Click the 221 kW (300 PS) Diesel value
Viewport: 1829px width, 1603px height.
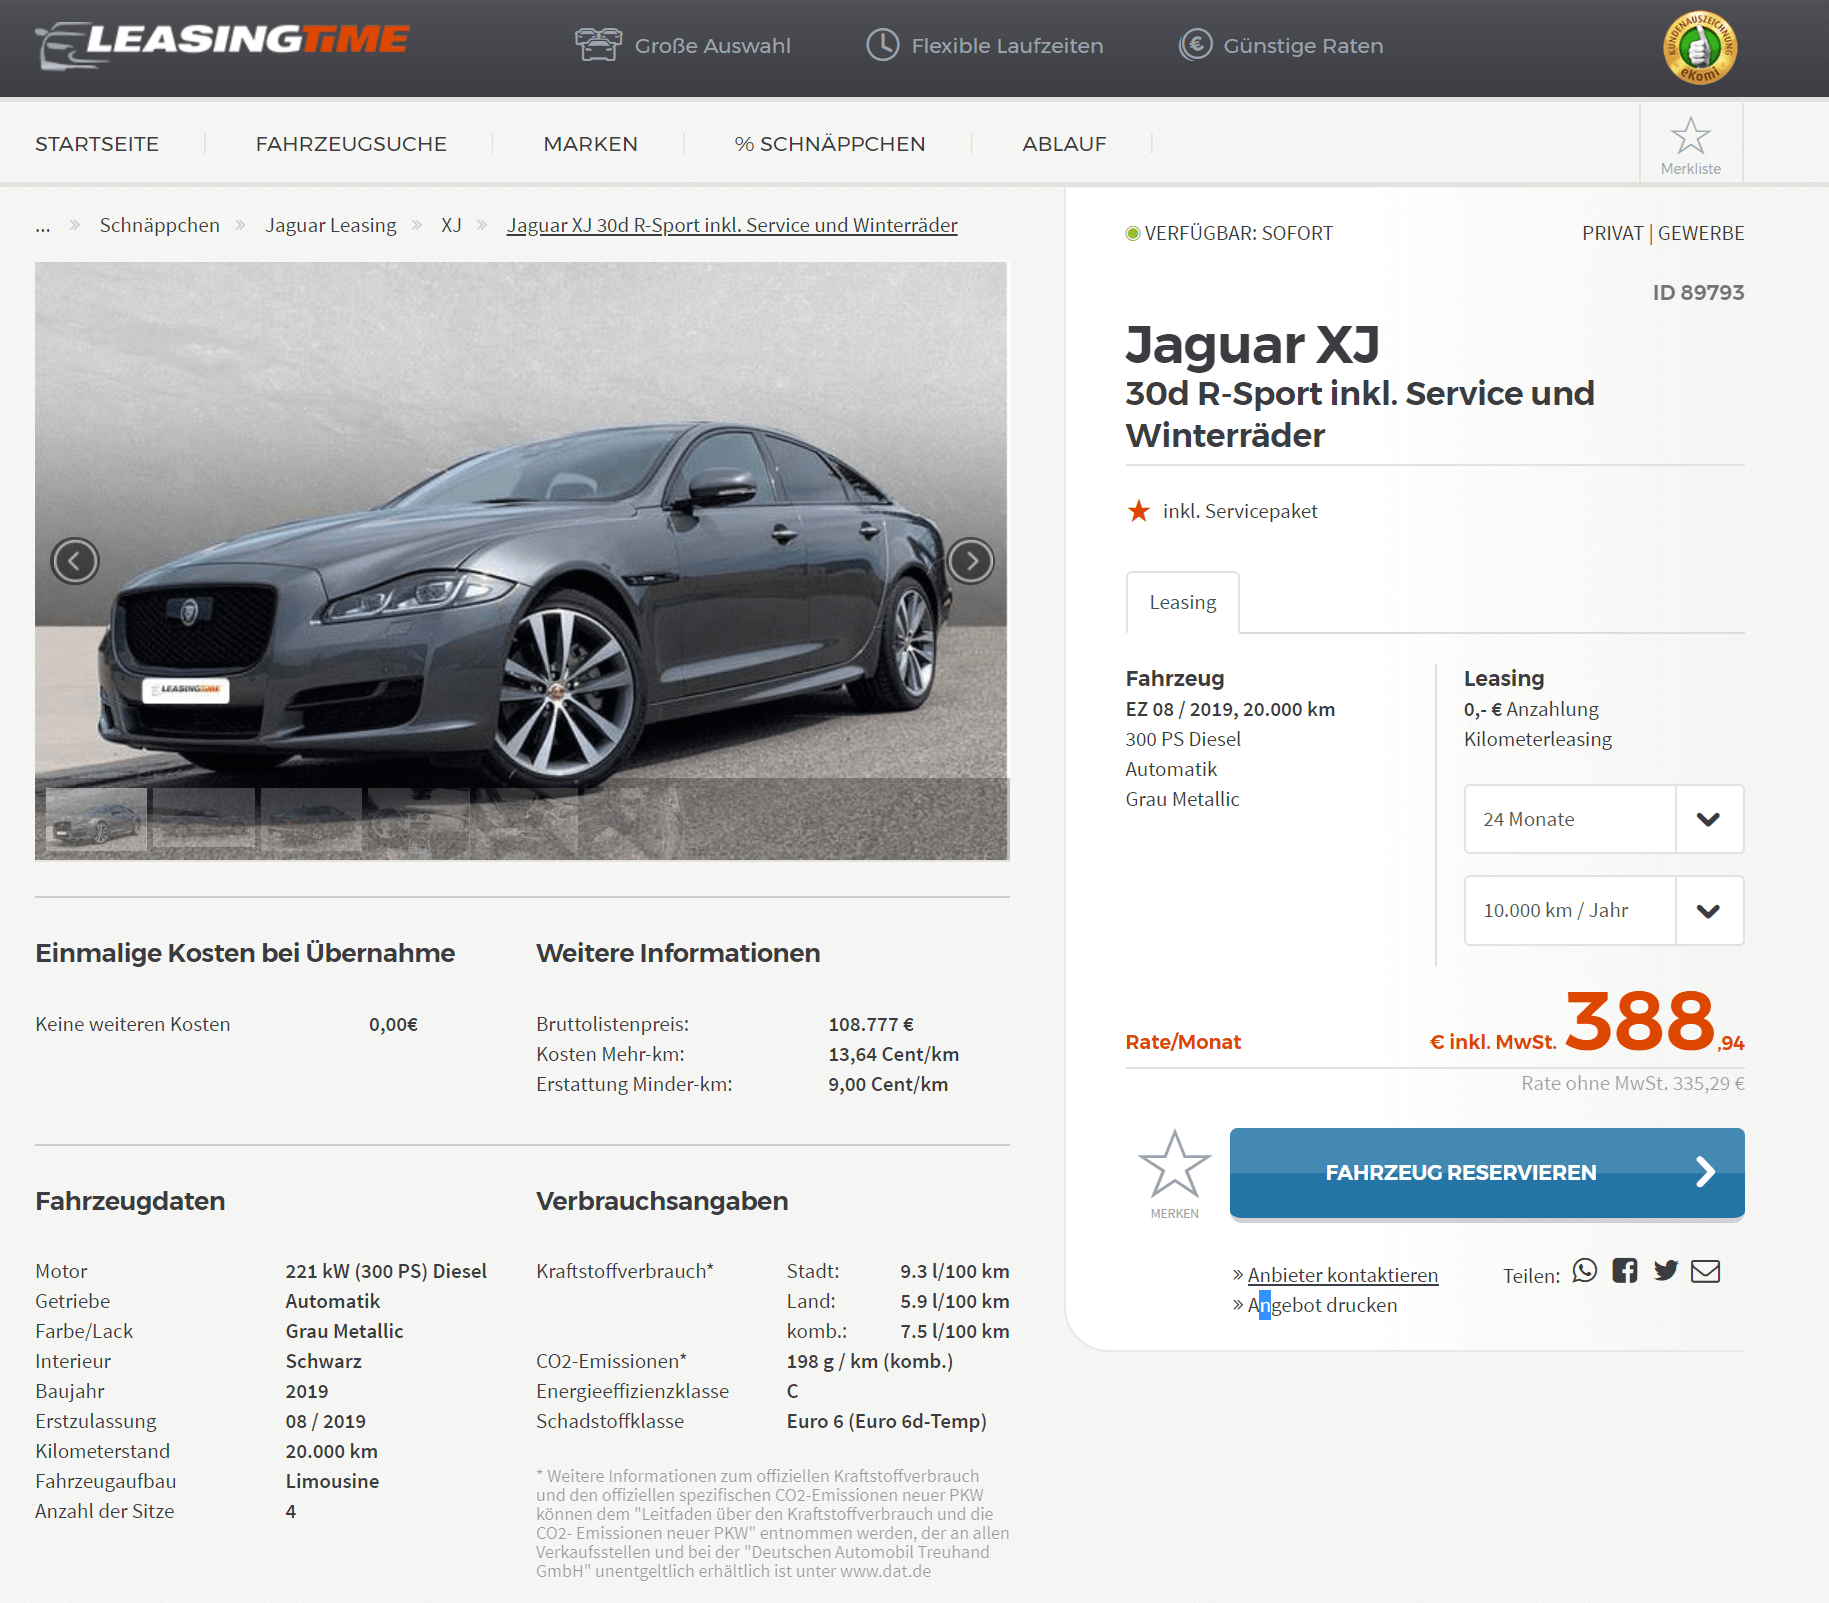click(x=386, y=1271)
